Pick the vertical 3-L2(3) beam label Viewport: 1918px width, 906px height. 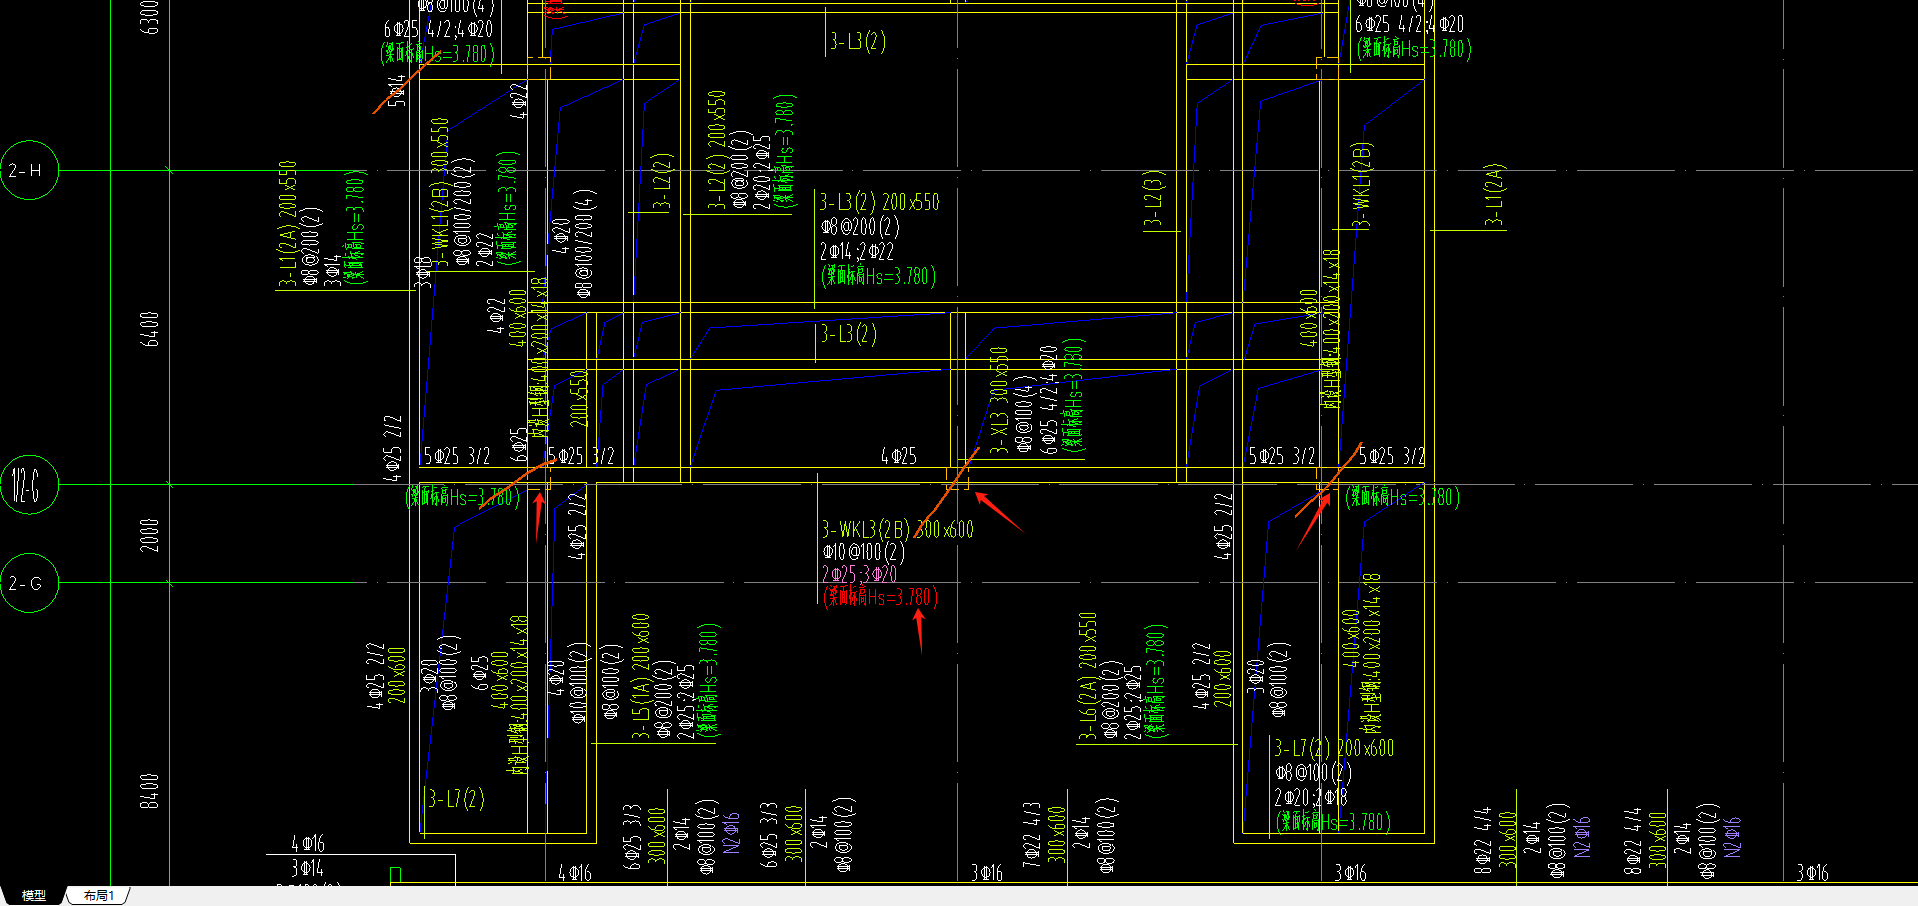pos(1154,199)
